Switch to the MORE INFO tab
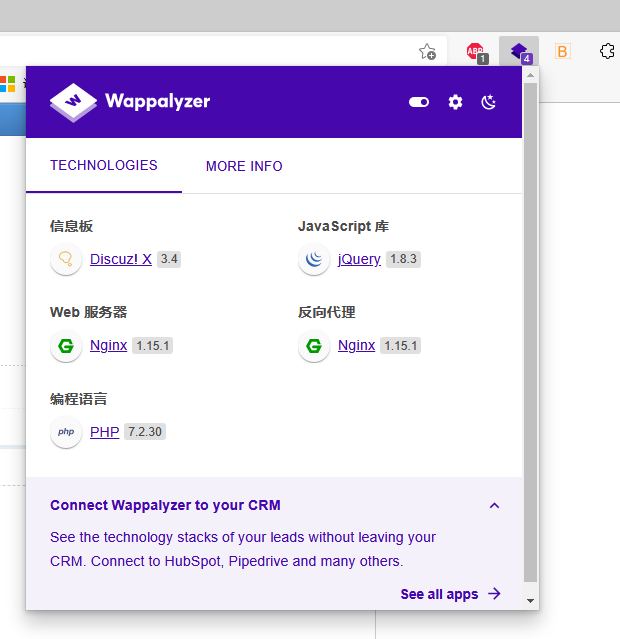Viewport: 620px width, 639px height. point(244,166)
